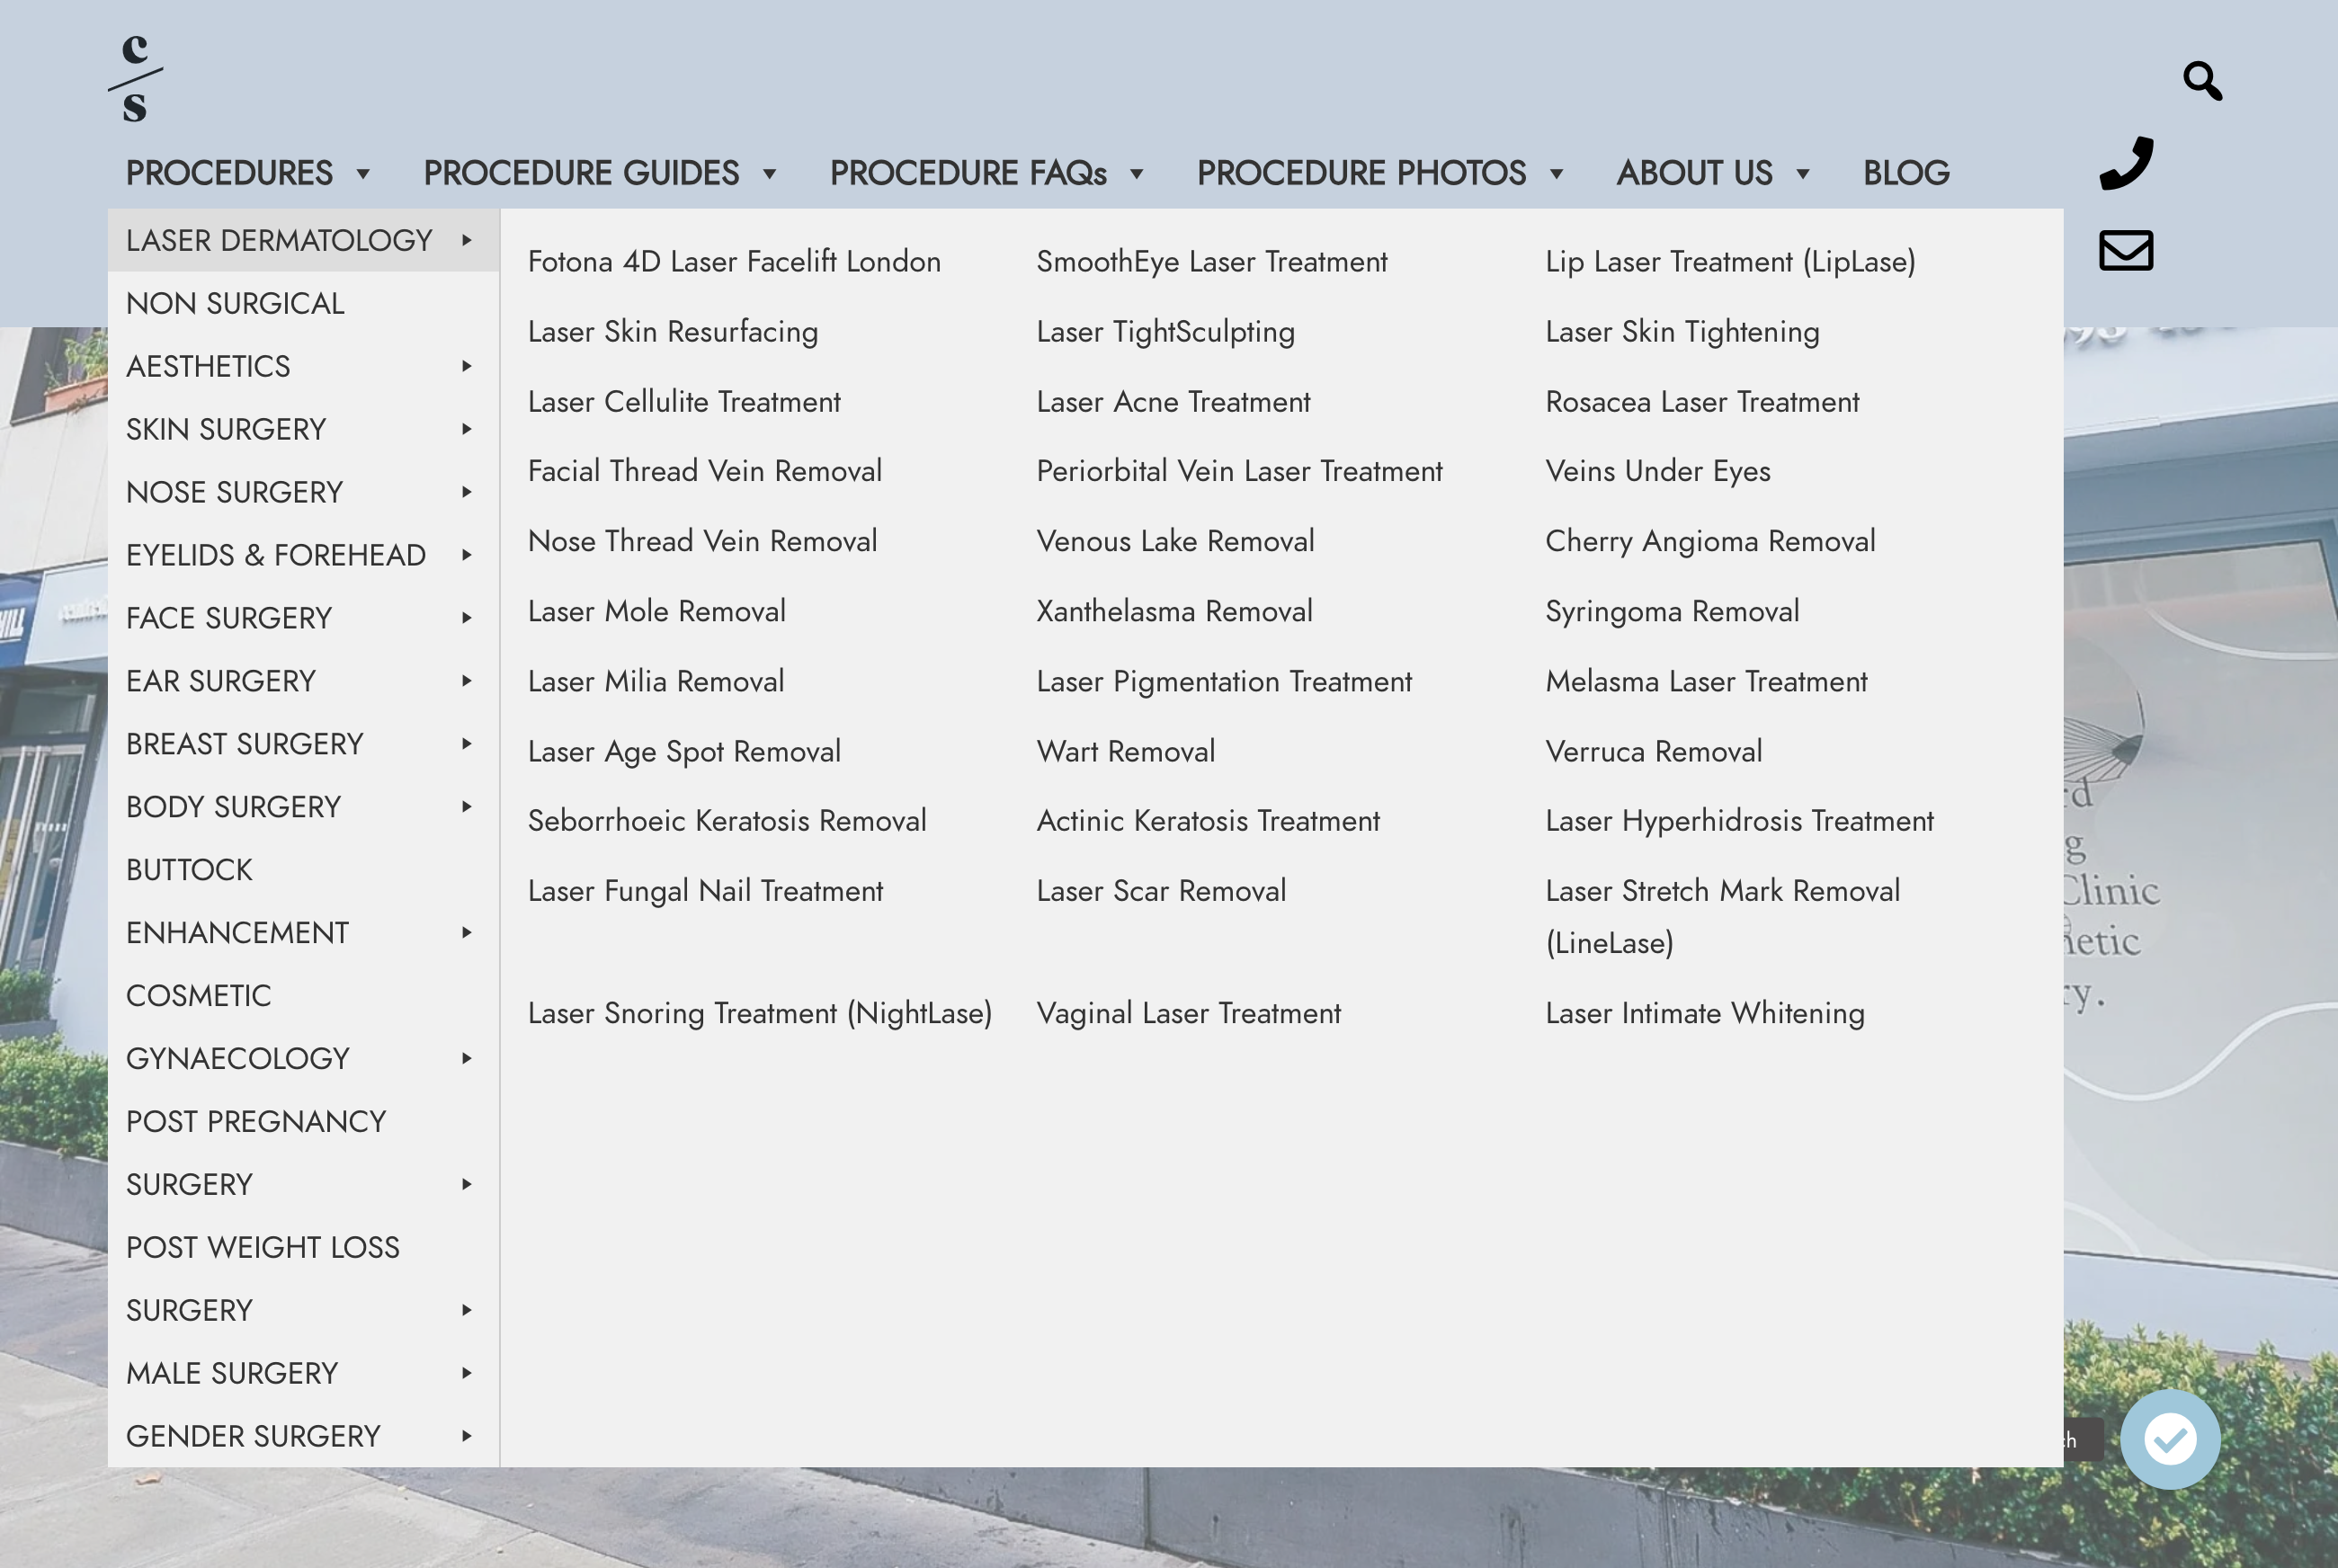The width and height of the screenshot is (2338, 1568).
Task: Click Fotona 4D Laser Facelift London link
Action: pyautogui.click(x=735, y=261)
